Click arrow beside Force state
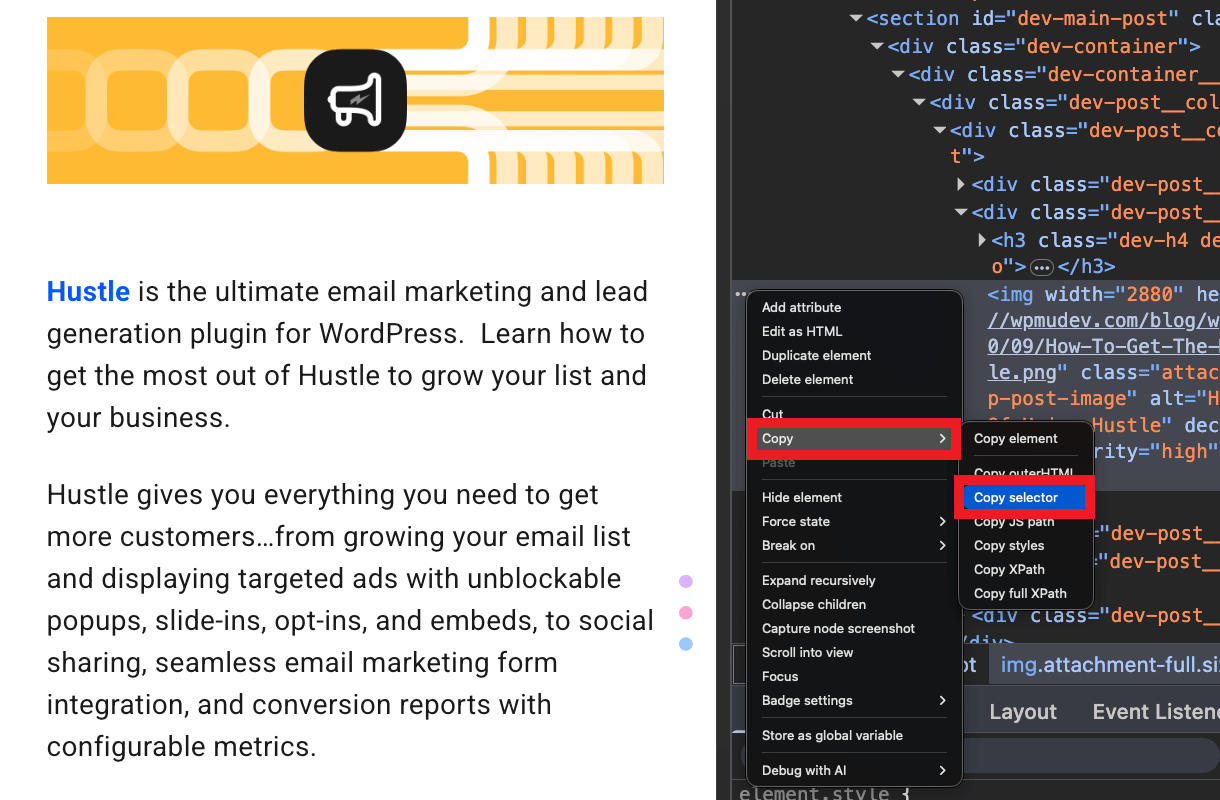Image resolution: width=1220 pixels, height=800 pixels. tap(942, 521)
